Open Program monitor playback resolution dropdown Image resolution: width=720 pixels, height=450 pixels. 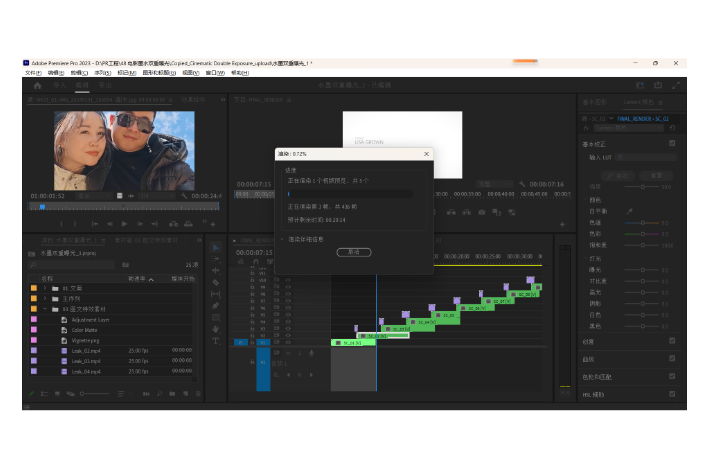(495, 184)
